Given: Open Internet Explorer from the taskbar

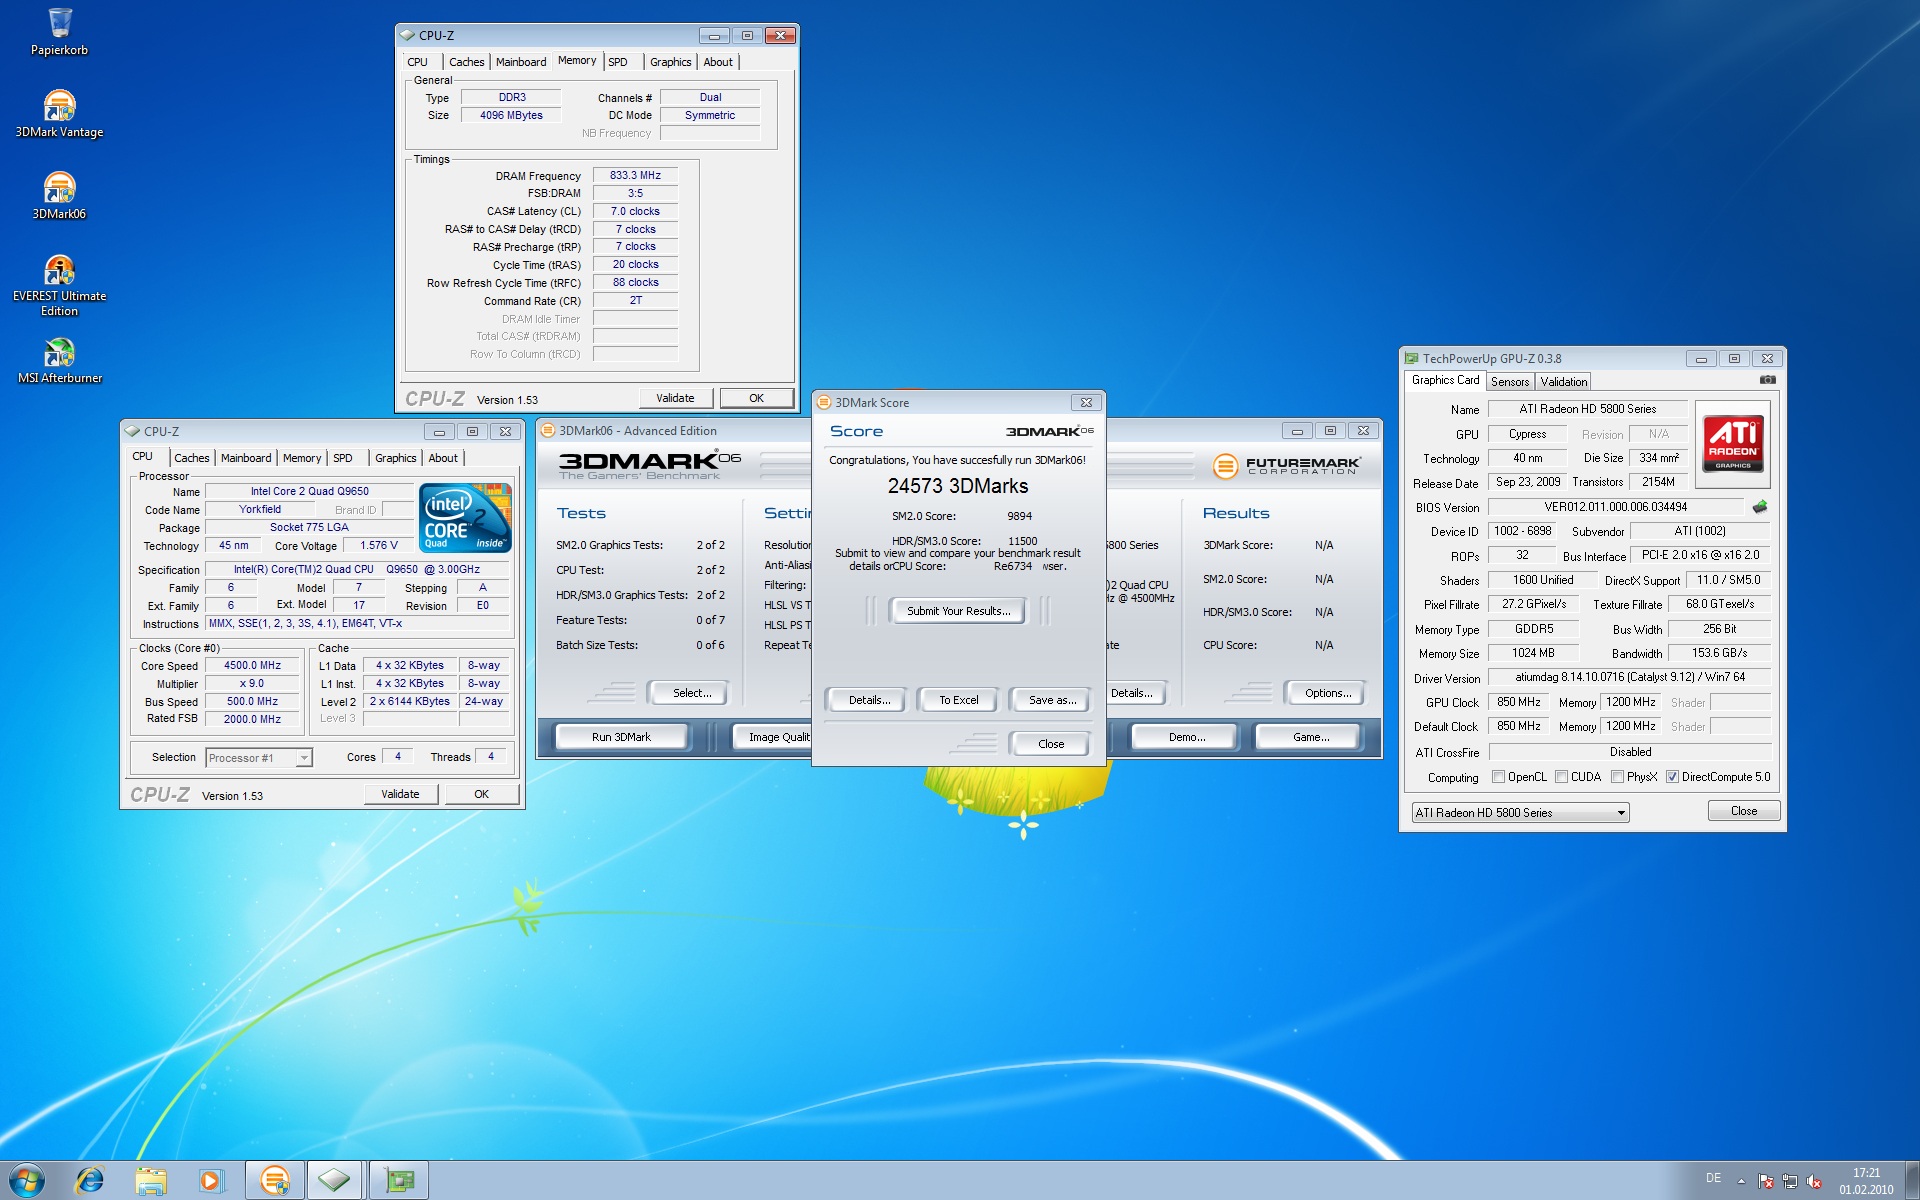Looking at the screenshot, I should coord(90,1181).
